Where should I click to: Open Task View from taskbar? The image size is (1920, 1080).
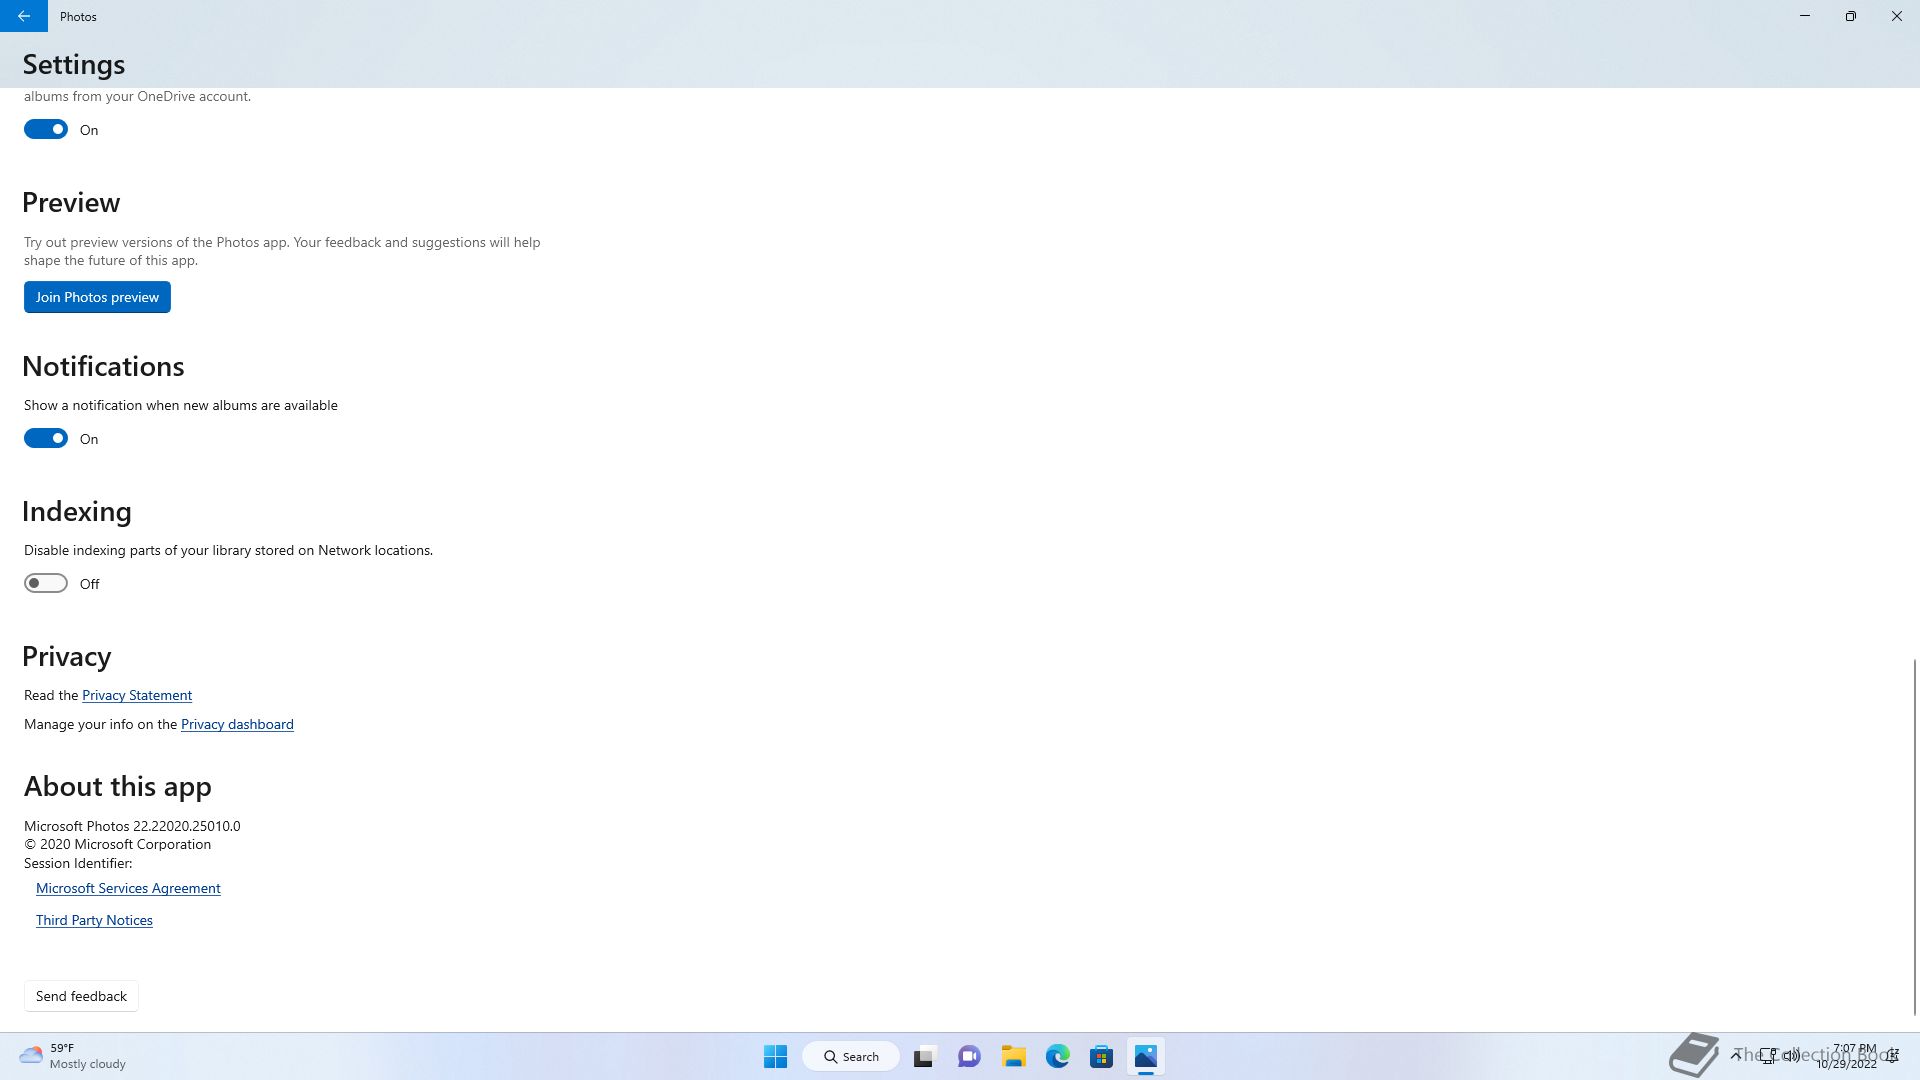coord(924,1056)
